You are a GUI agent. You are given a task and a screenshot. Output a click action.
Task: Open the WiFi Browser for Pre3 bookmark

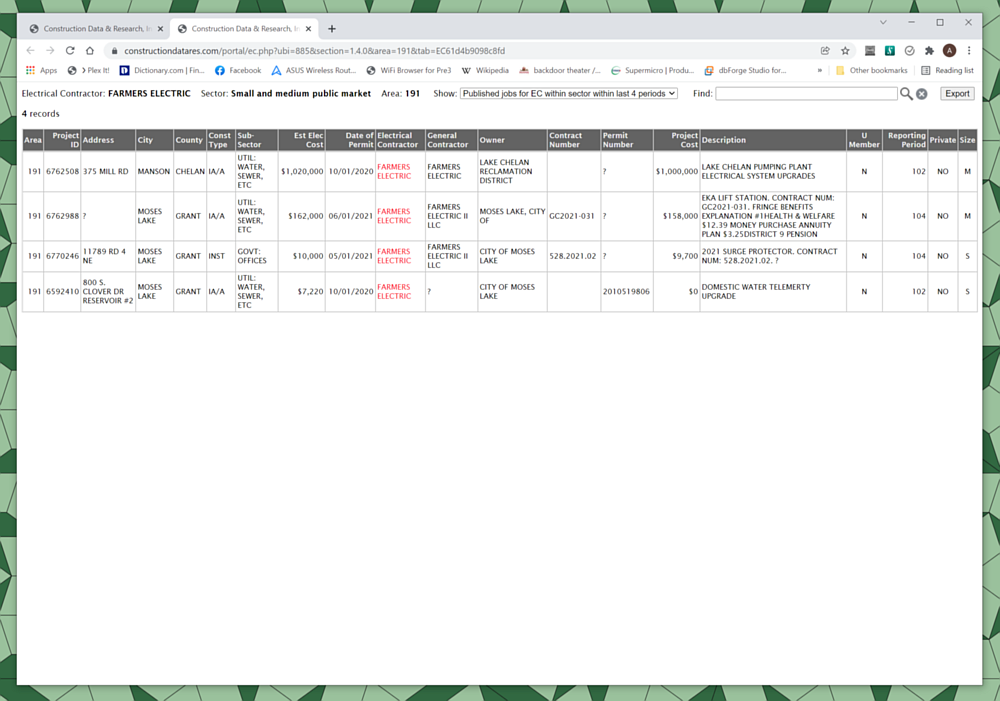[408, 70]
